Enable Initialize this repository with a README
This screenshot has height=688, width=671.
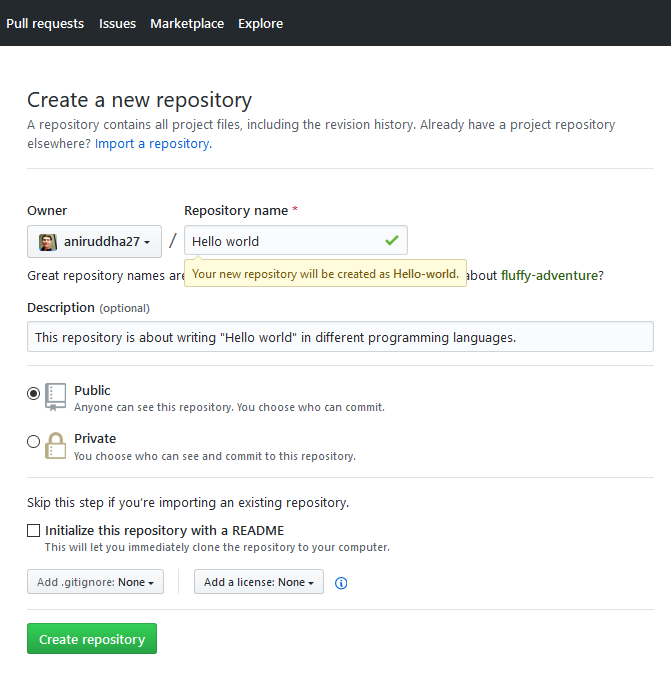coord(34,531)
